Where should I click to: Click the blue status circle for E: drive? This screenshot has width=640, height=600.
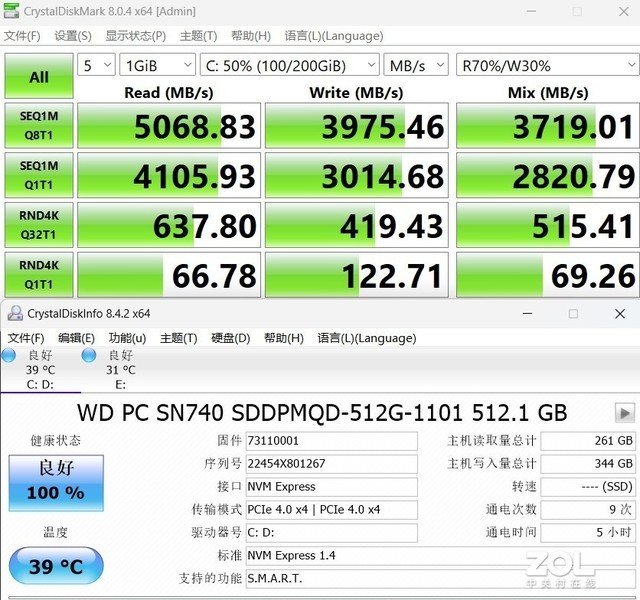click(x=89, y=356)
